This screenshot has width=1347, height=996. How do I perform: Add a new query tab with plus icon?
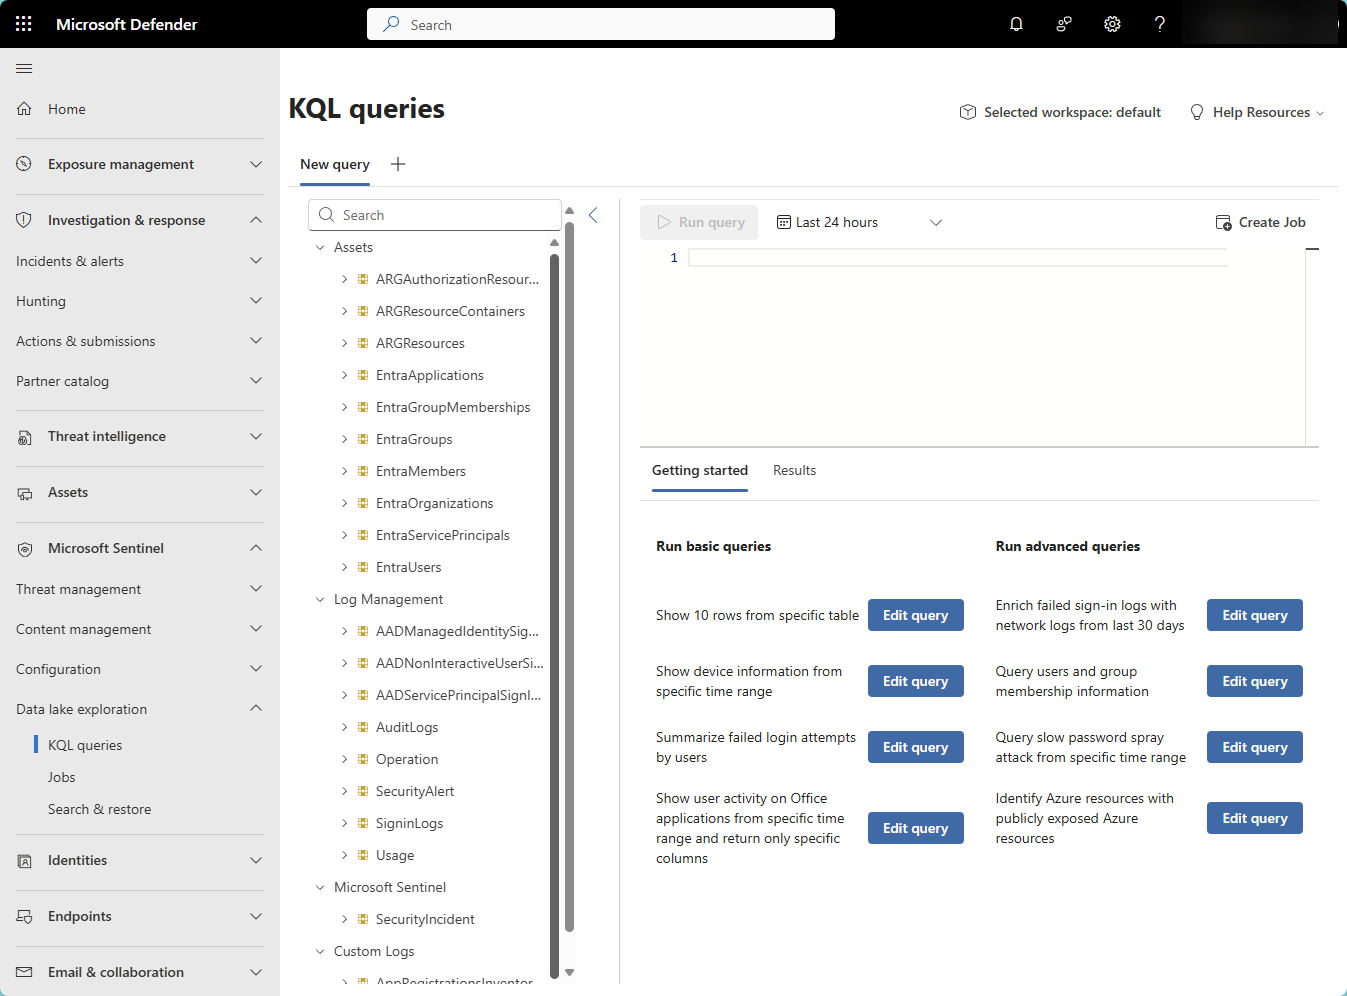coord(398,164)
